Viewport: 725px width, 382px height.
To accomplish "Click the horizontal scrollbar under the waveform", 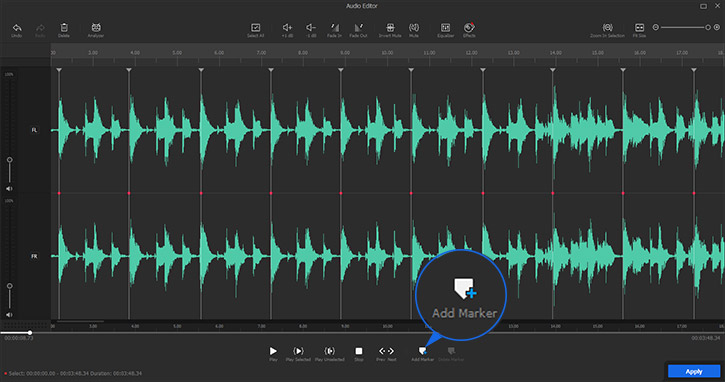I will click(80, 321).
